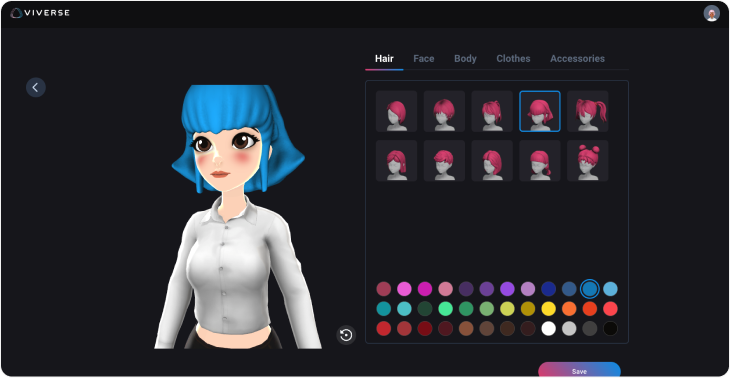This screenshot has height=378, width=730.
Task: Choose the dusty rose swatch starting the color palette
Action: (384, 289)
